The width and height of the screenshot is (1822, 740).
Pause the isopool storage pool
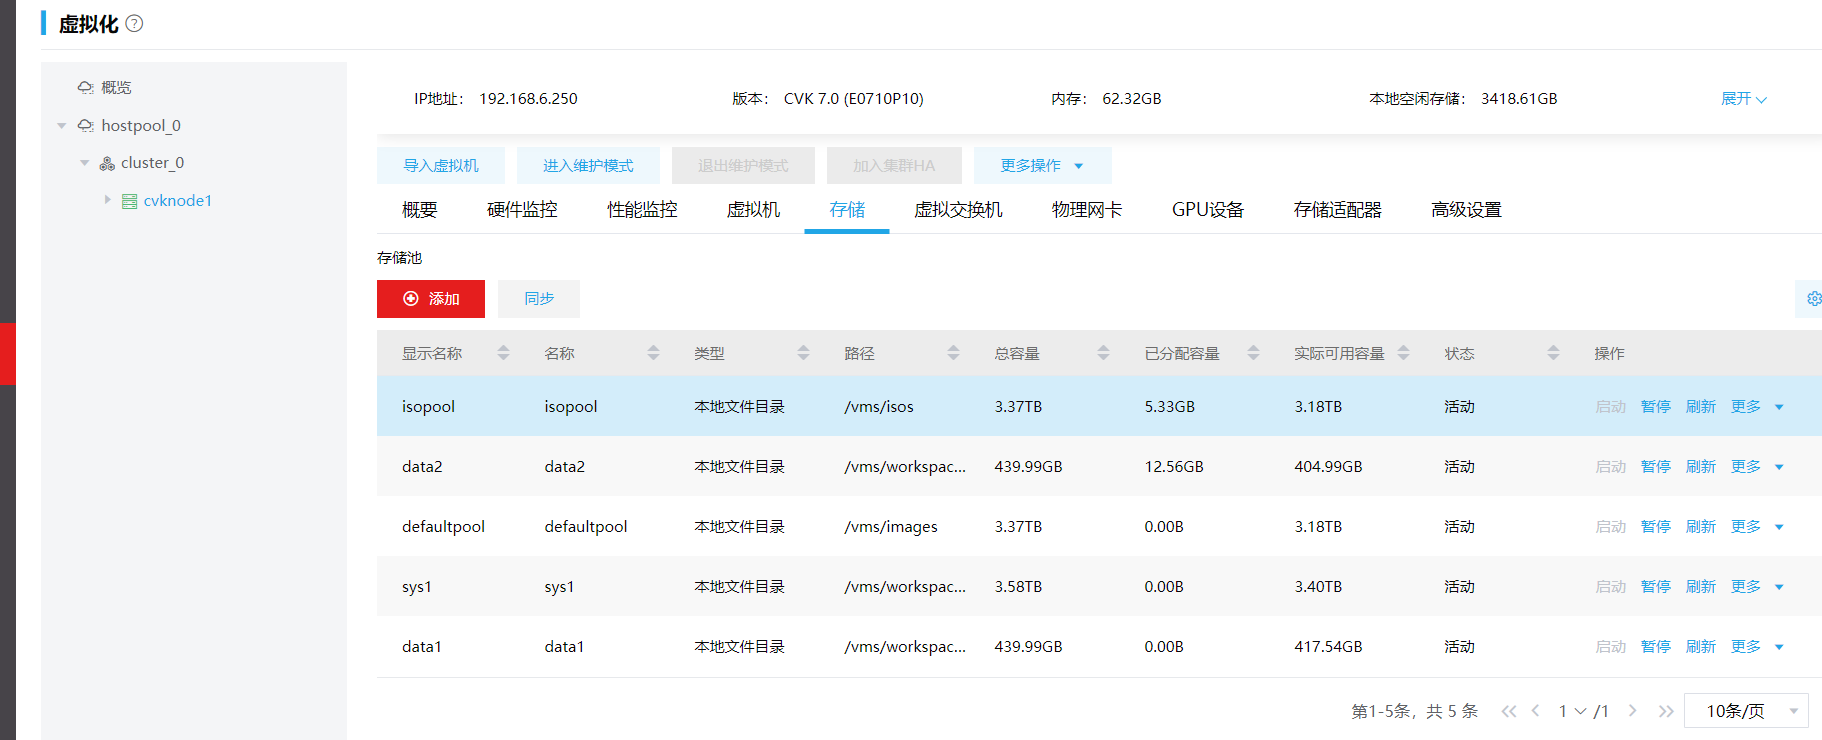tap(1656, 407)
